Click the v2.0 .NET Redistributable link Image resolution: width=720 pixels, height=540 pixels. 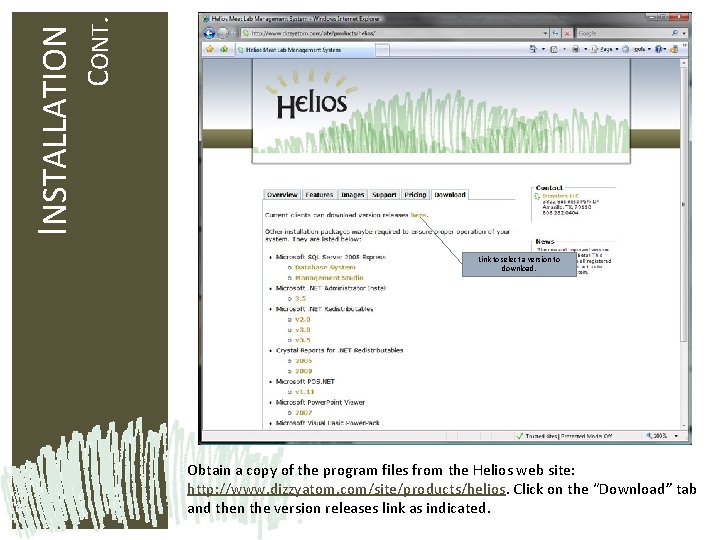[x=303, y=319]
